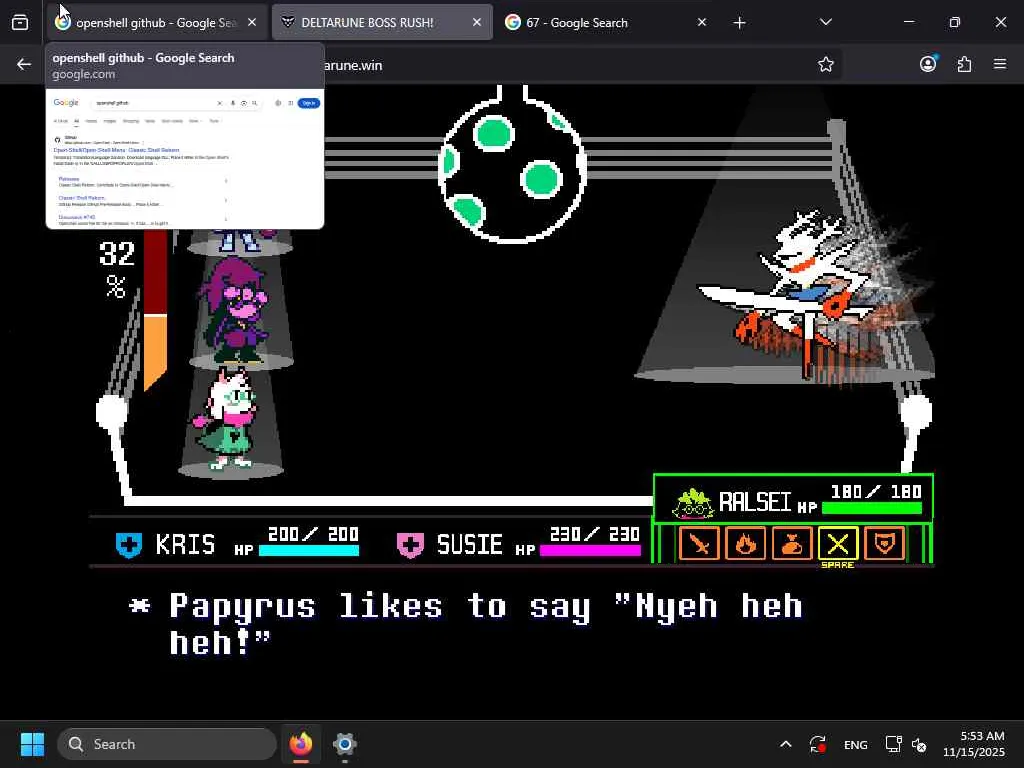Click the 32 TP percentage value
Screen dimensions: 1024x768
[x=117, y=253]
